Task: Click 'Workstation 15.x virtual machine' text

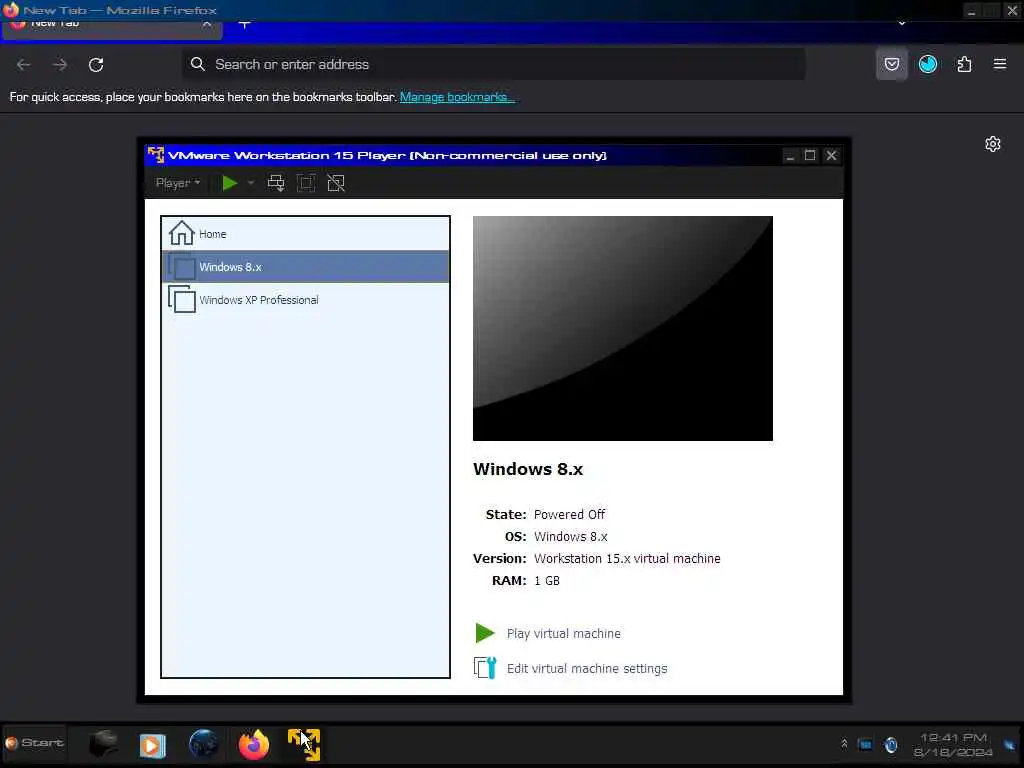Action: (627, 558)
